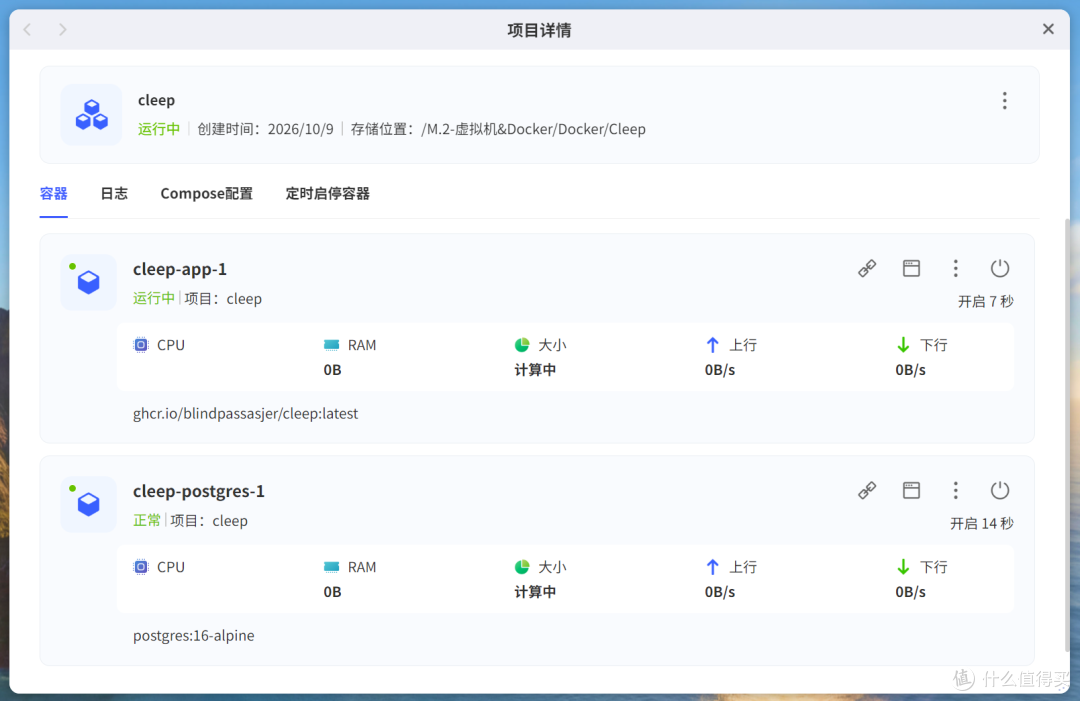Click the CPU icon in cleep-postgres-1 stats

(141, 567)
